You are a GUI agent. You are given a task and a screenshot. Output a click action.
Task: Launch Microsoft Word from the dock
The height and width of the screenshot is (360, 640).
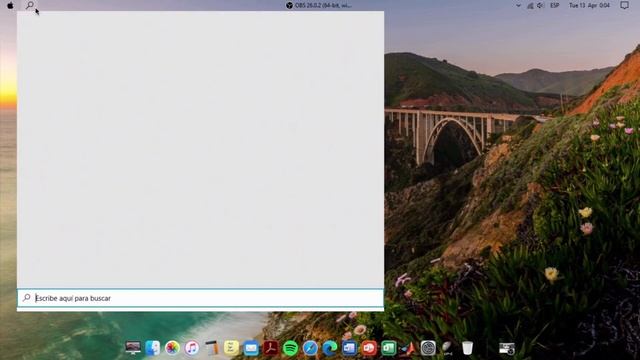(x=349, y=348)
